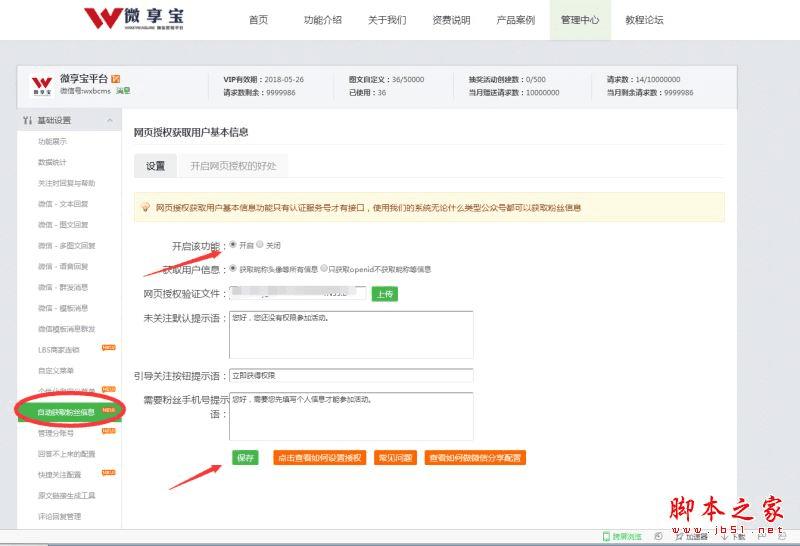Click the 微享宝平台 account avatar logo

pos(42,86)
